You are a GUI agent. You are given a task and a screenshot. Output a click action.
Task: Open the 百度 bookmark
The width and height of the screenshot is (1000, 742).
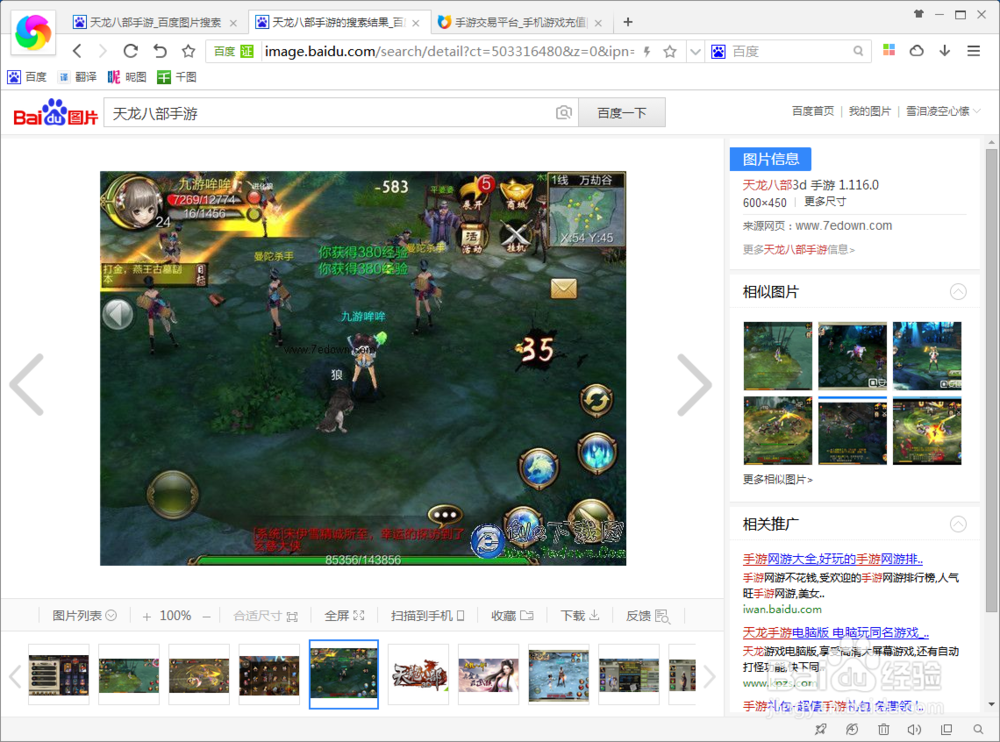coord(27,77)
